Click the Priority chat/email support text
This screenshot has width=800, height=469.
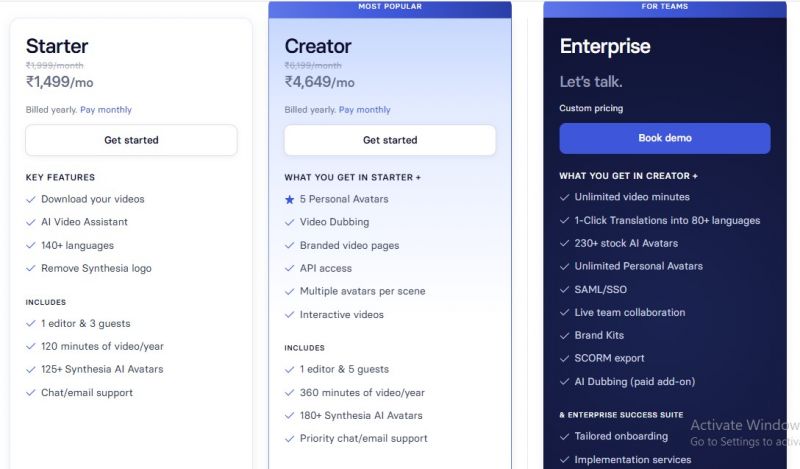[364, 439]
